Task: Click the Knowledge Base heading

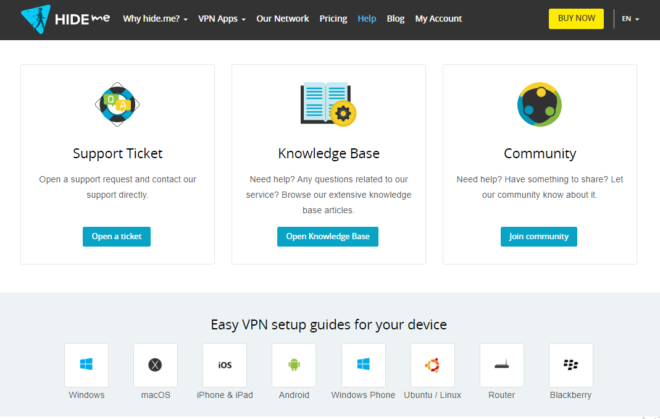Action: pyautogui.click(x=328, y=154)
